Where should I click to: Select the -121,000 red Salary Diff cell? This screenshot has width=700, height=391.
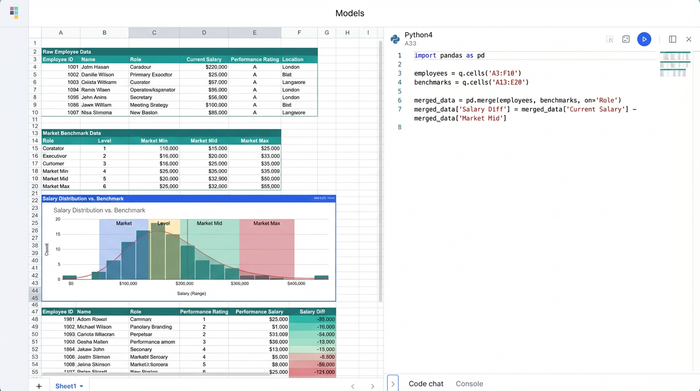[312, 372]
